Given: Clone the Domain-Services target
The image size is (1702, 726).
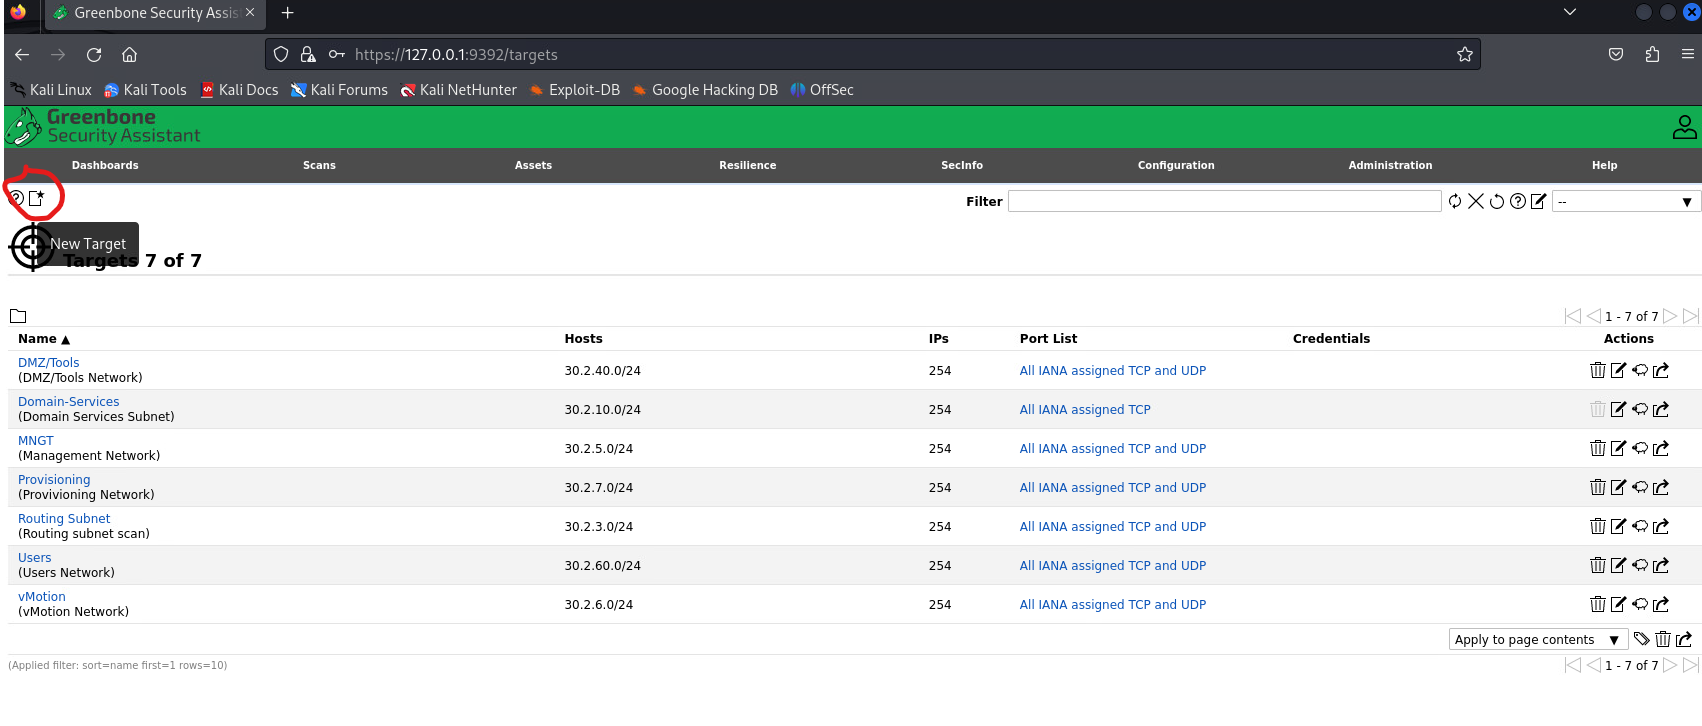Looking at the screenshot, I should pyautogui.click(x=1640, y=409).
